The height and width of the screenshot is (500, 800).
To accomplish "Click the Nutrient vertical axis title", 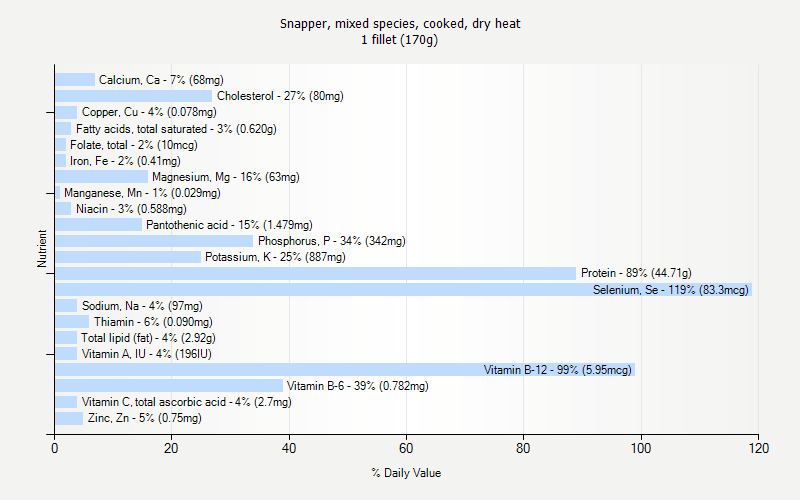I will click(42, 248).
